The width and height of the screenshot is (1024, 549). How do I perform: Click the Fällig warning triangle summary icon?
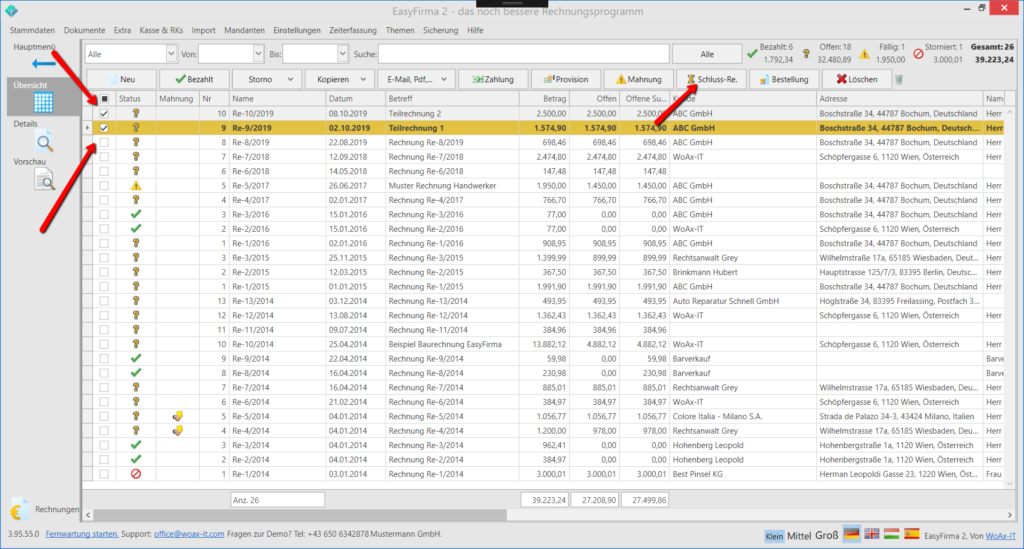[x=865, y=54]
